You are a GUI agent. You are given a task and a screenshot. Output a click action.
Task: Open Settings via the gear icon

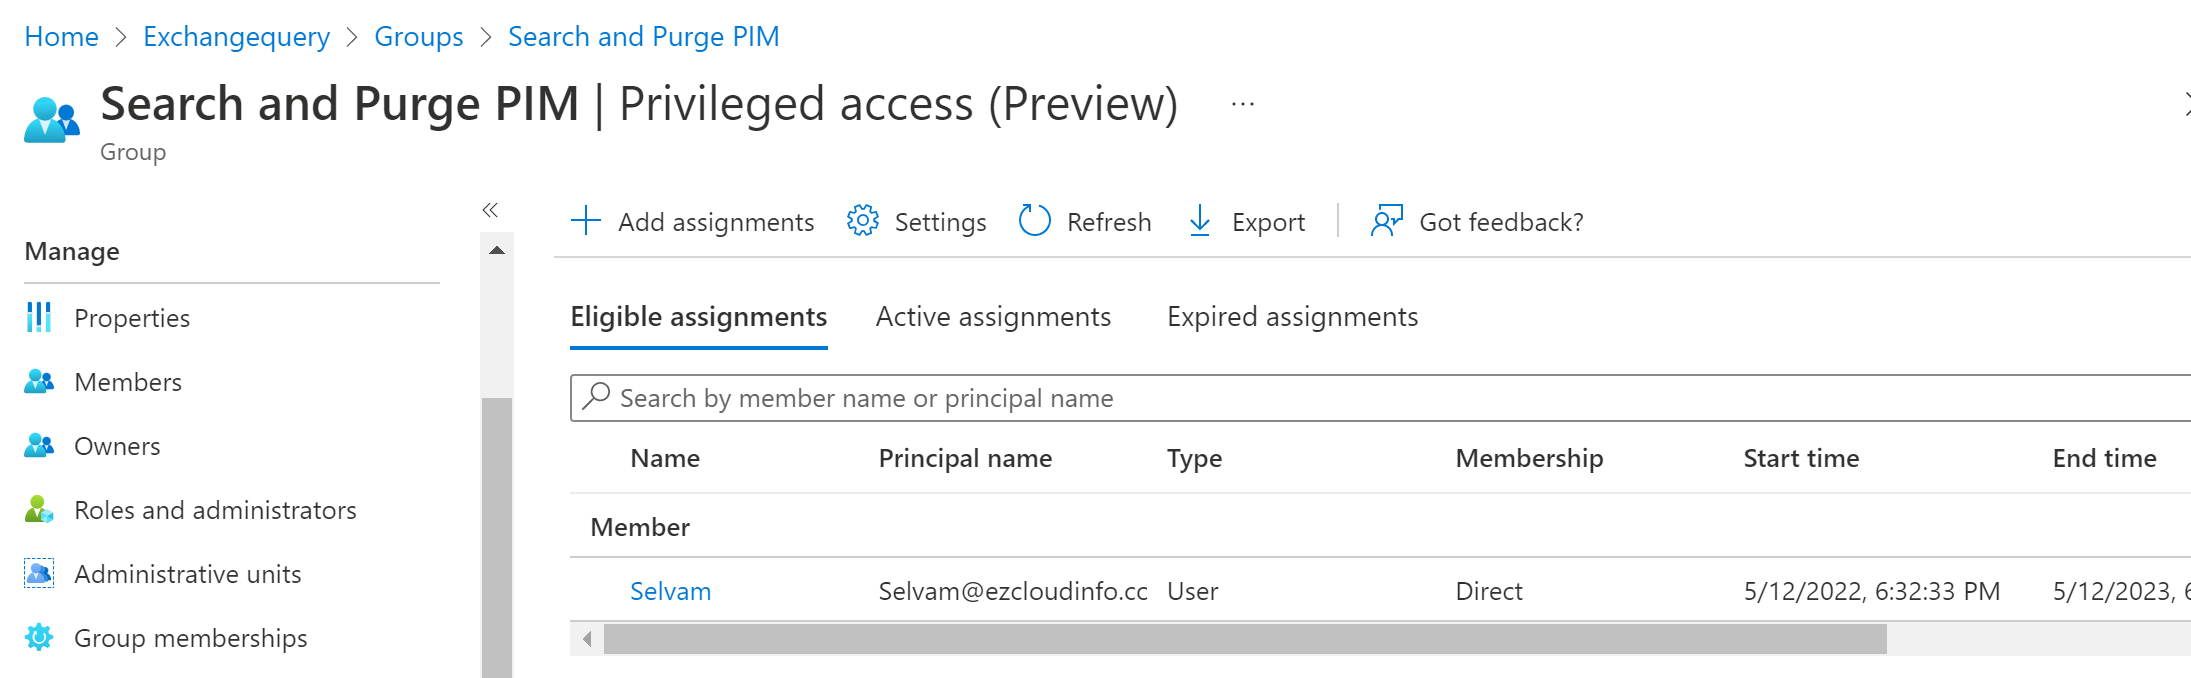862,221
